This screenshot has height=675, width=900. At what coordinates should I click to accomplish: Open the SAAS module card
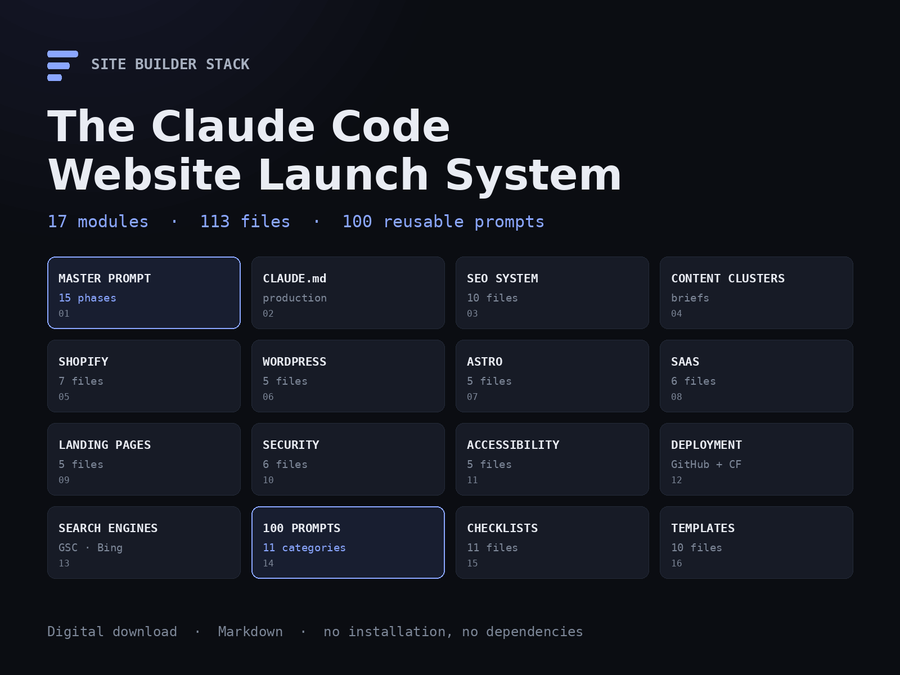click(757, 376)
